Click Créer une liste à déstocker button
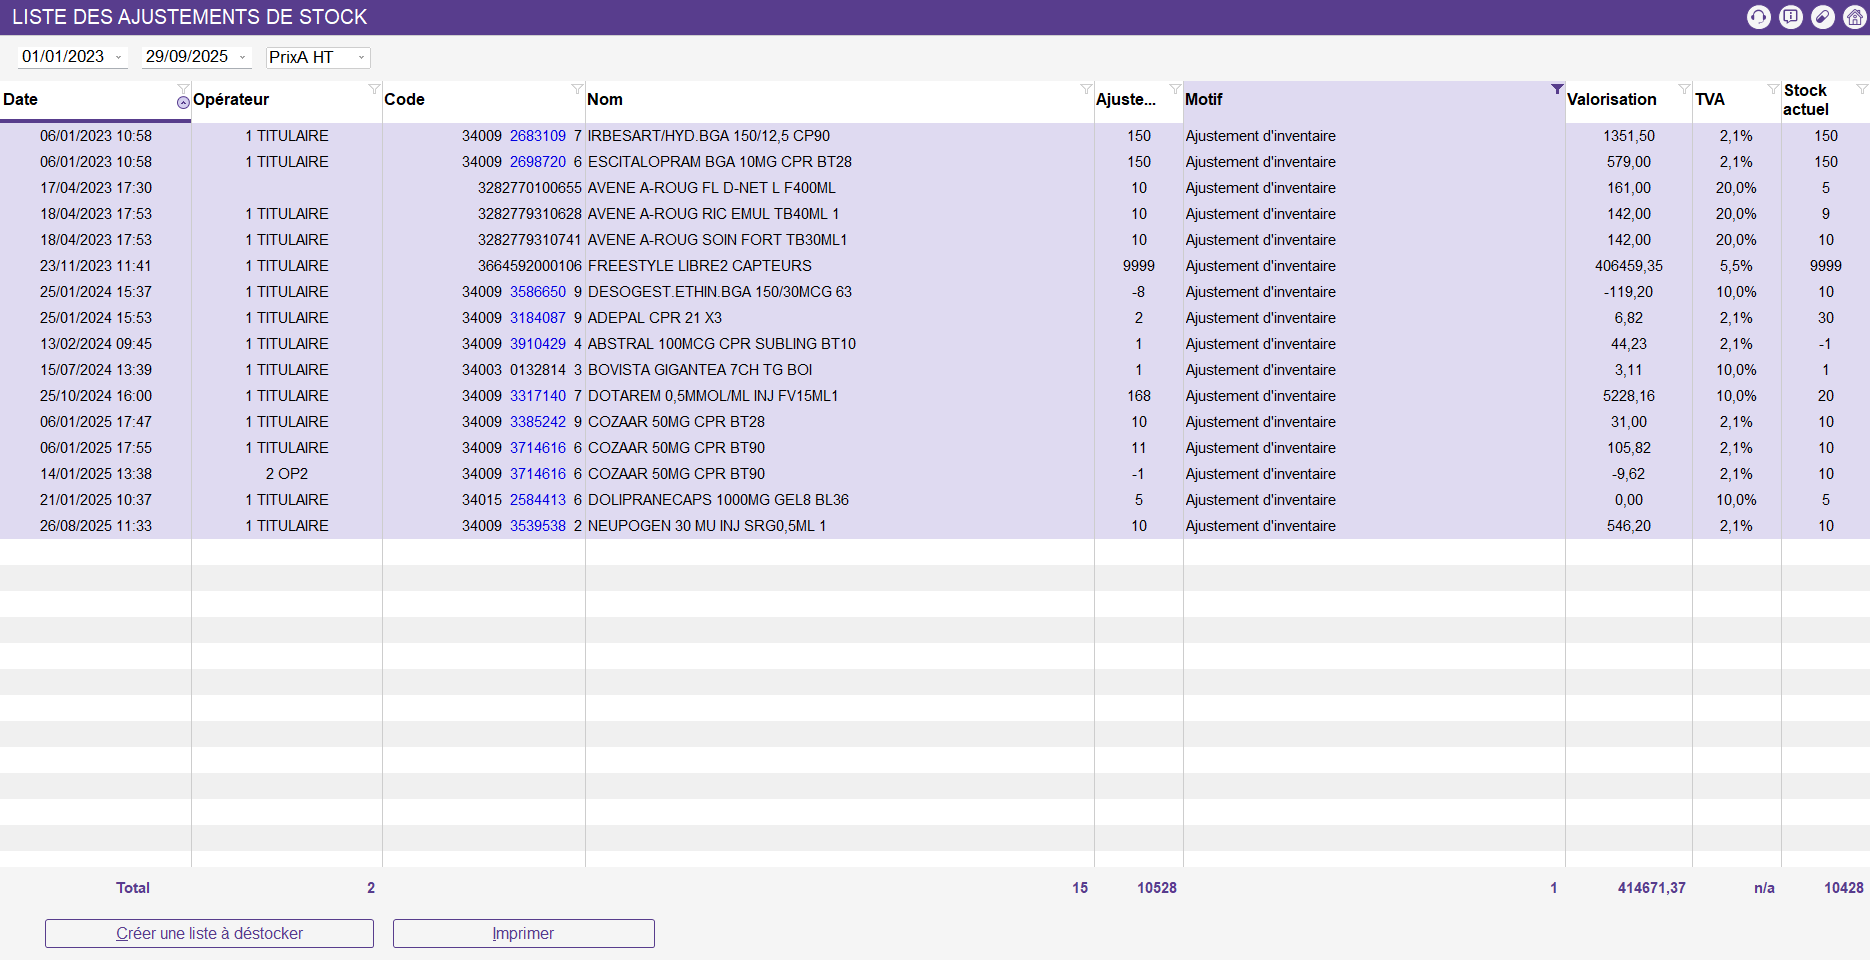The image size is (1870, 960). 209,933
